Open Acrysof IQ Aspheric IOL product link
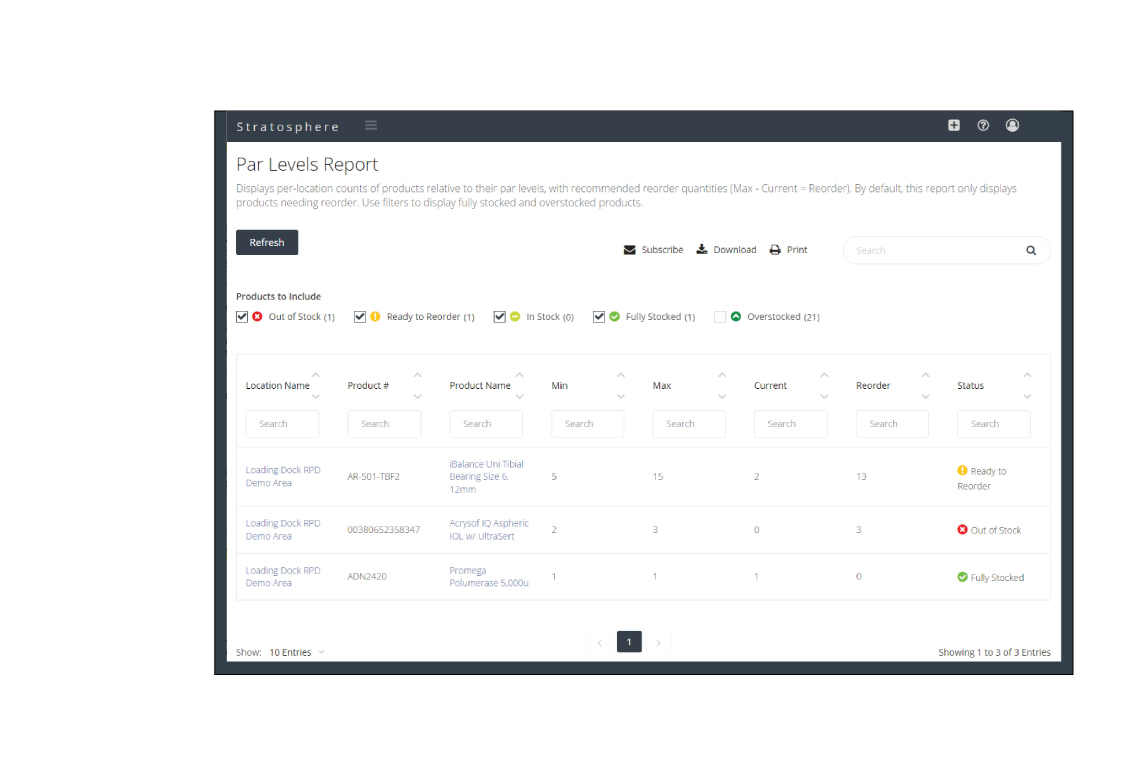The height and width of the screenshot is (767, 1145). 489,530
